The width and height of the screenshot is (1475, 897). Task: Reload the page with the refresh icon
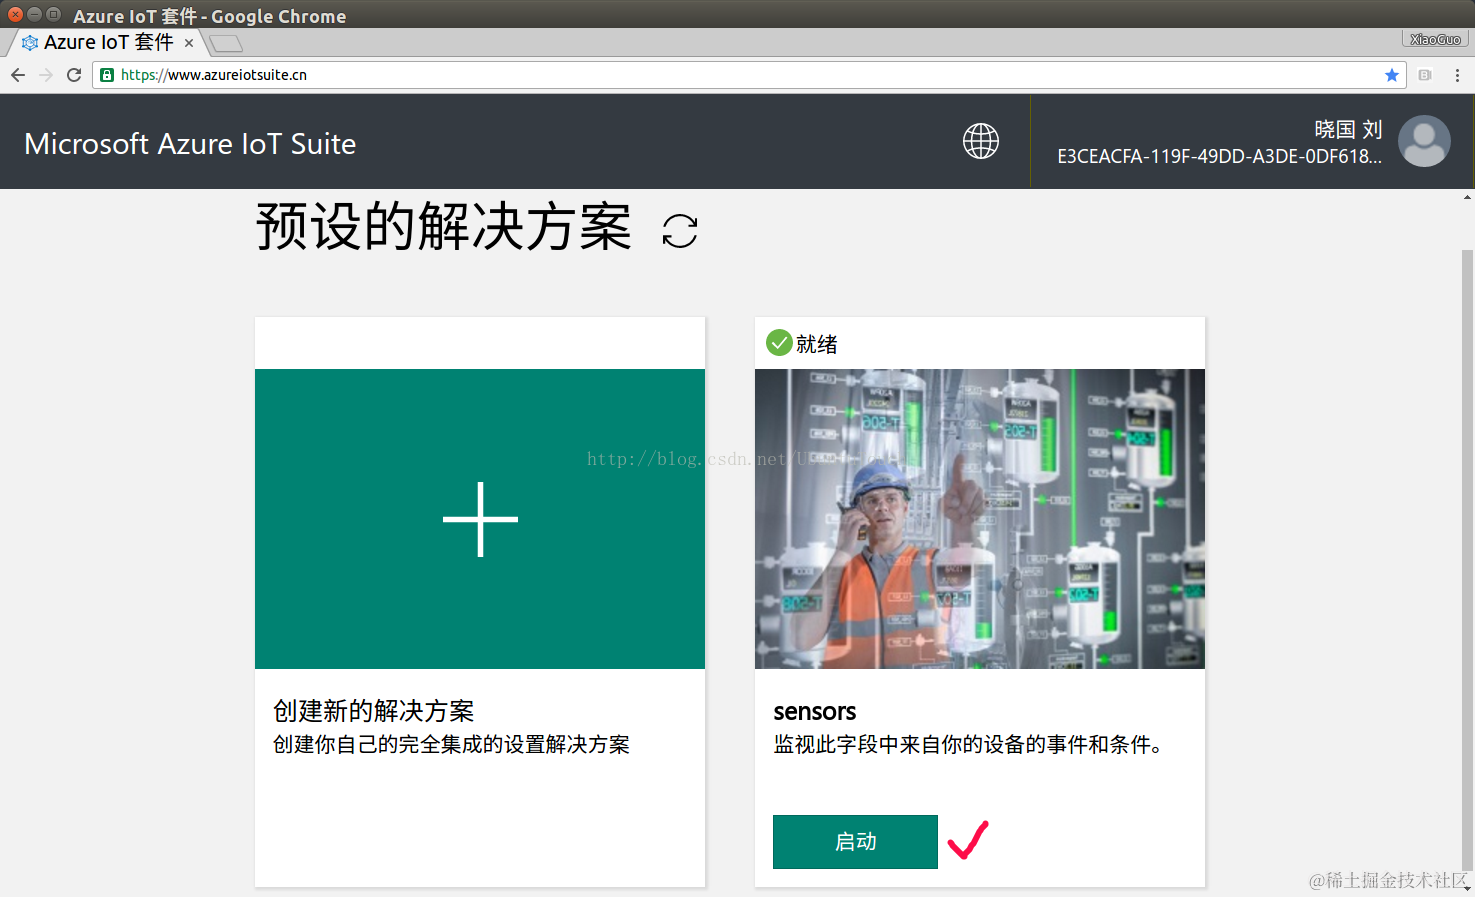click(74, 75)
